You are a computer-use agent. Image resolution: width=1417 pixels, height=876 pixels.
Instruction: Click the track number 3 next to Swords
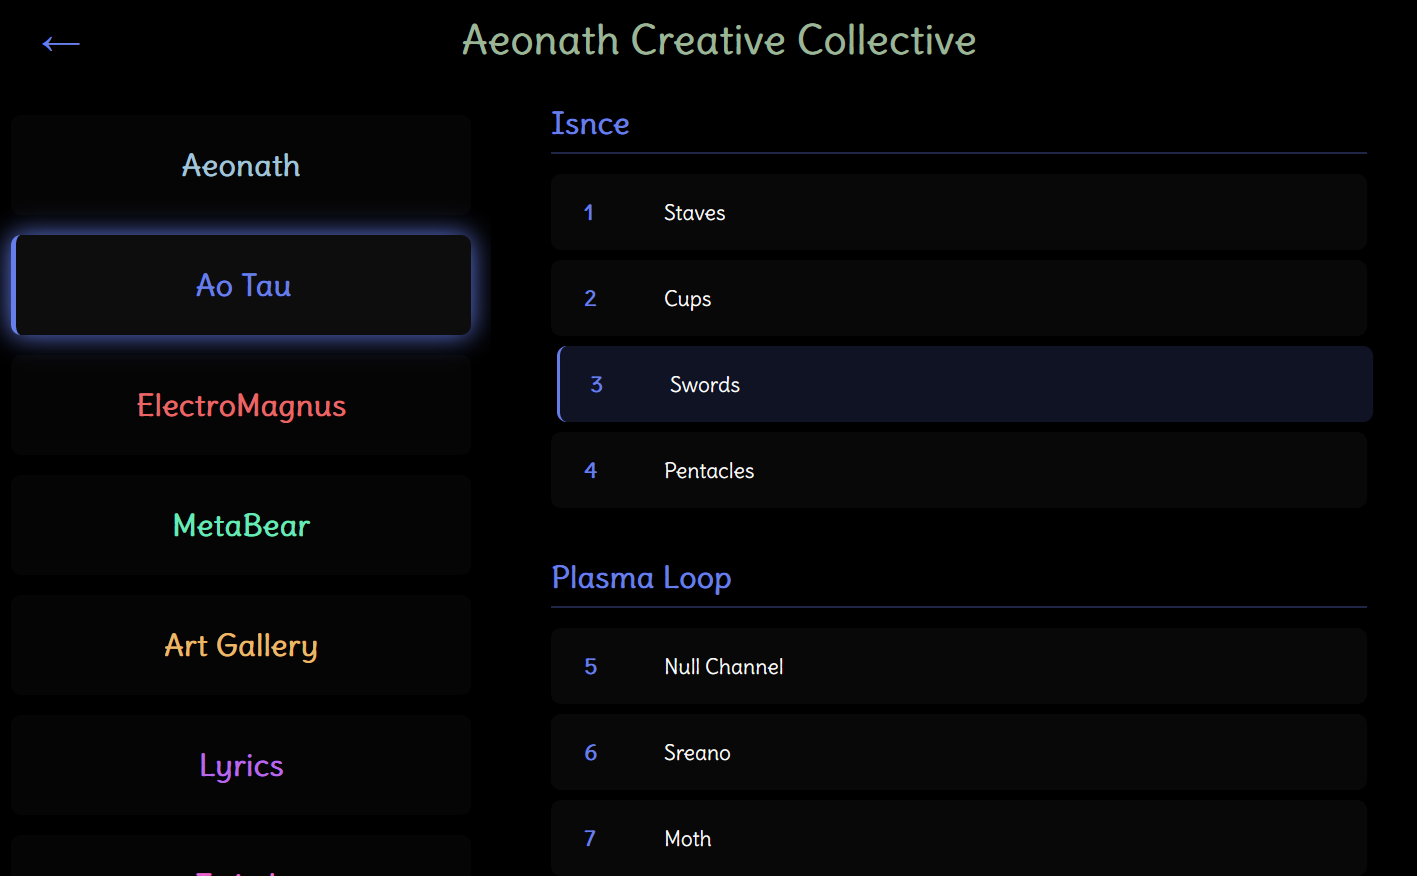[x=597, y=384]
